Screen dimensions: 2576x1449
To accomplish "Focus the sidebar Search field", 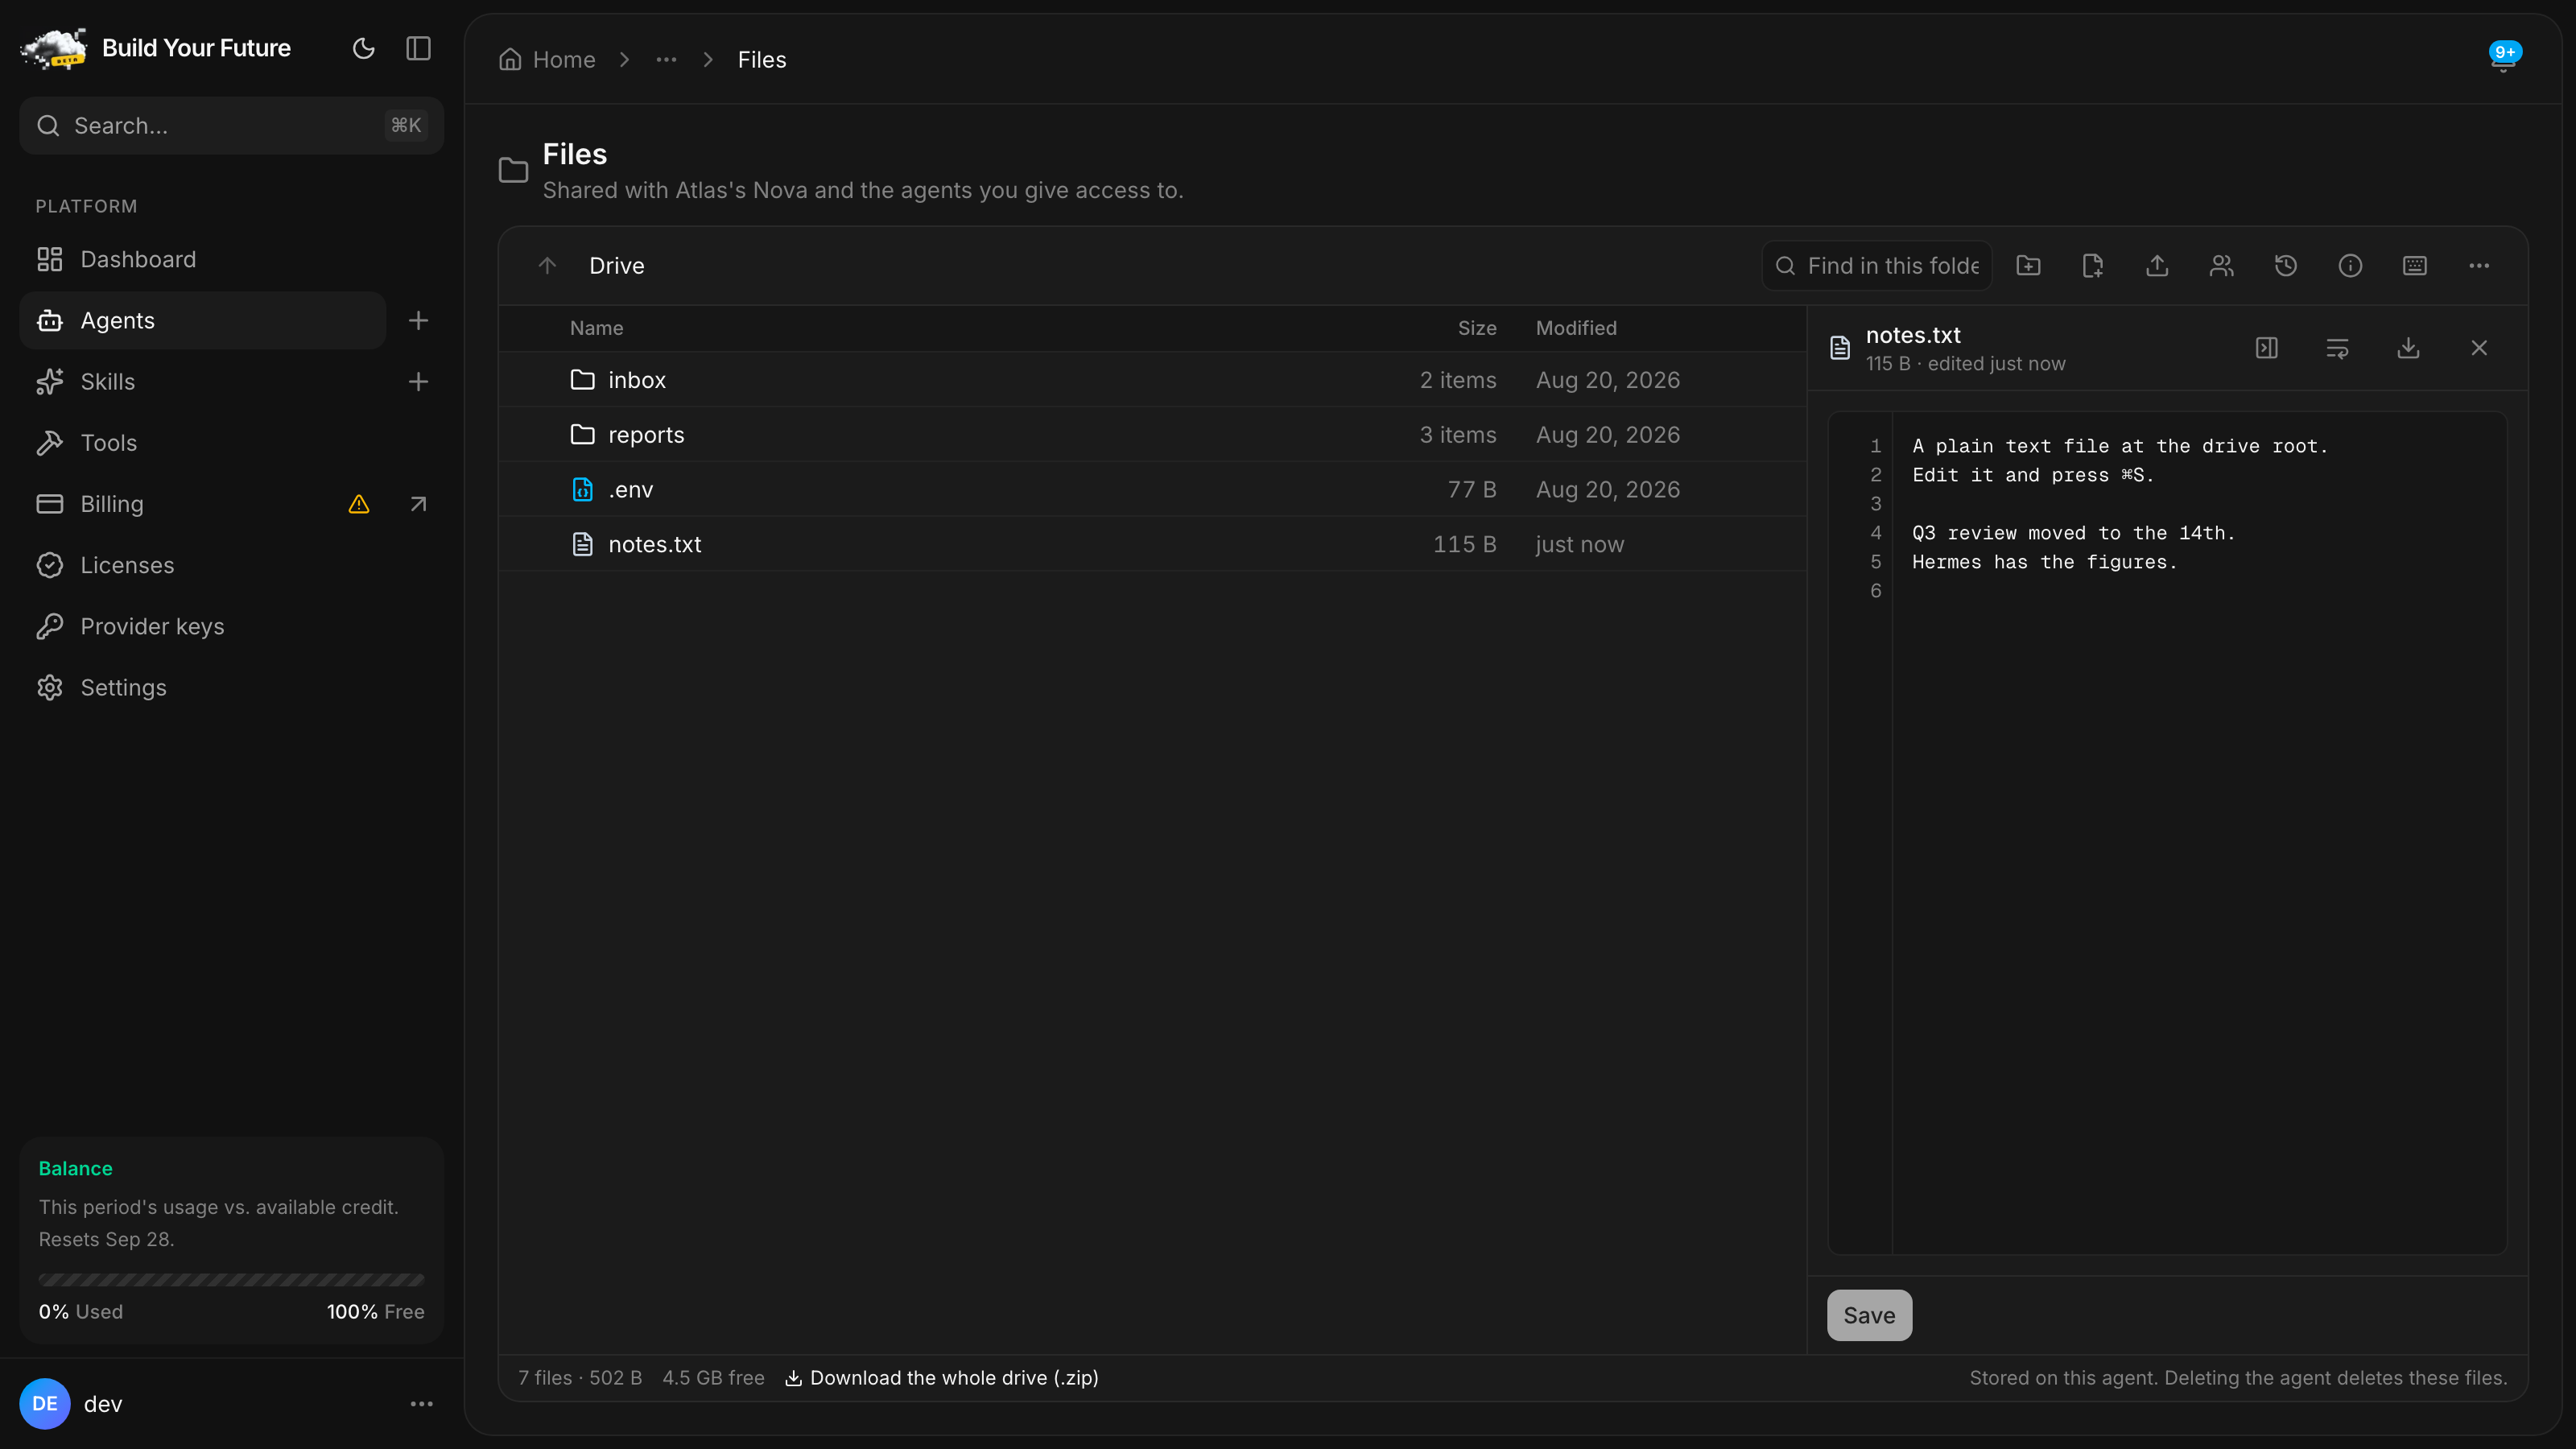I will [x=231, y=125].
